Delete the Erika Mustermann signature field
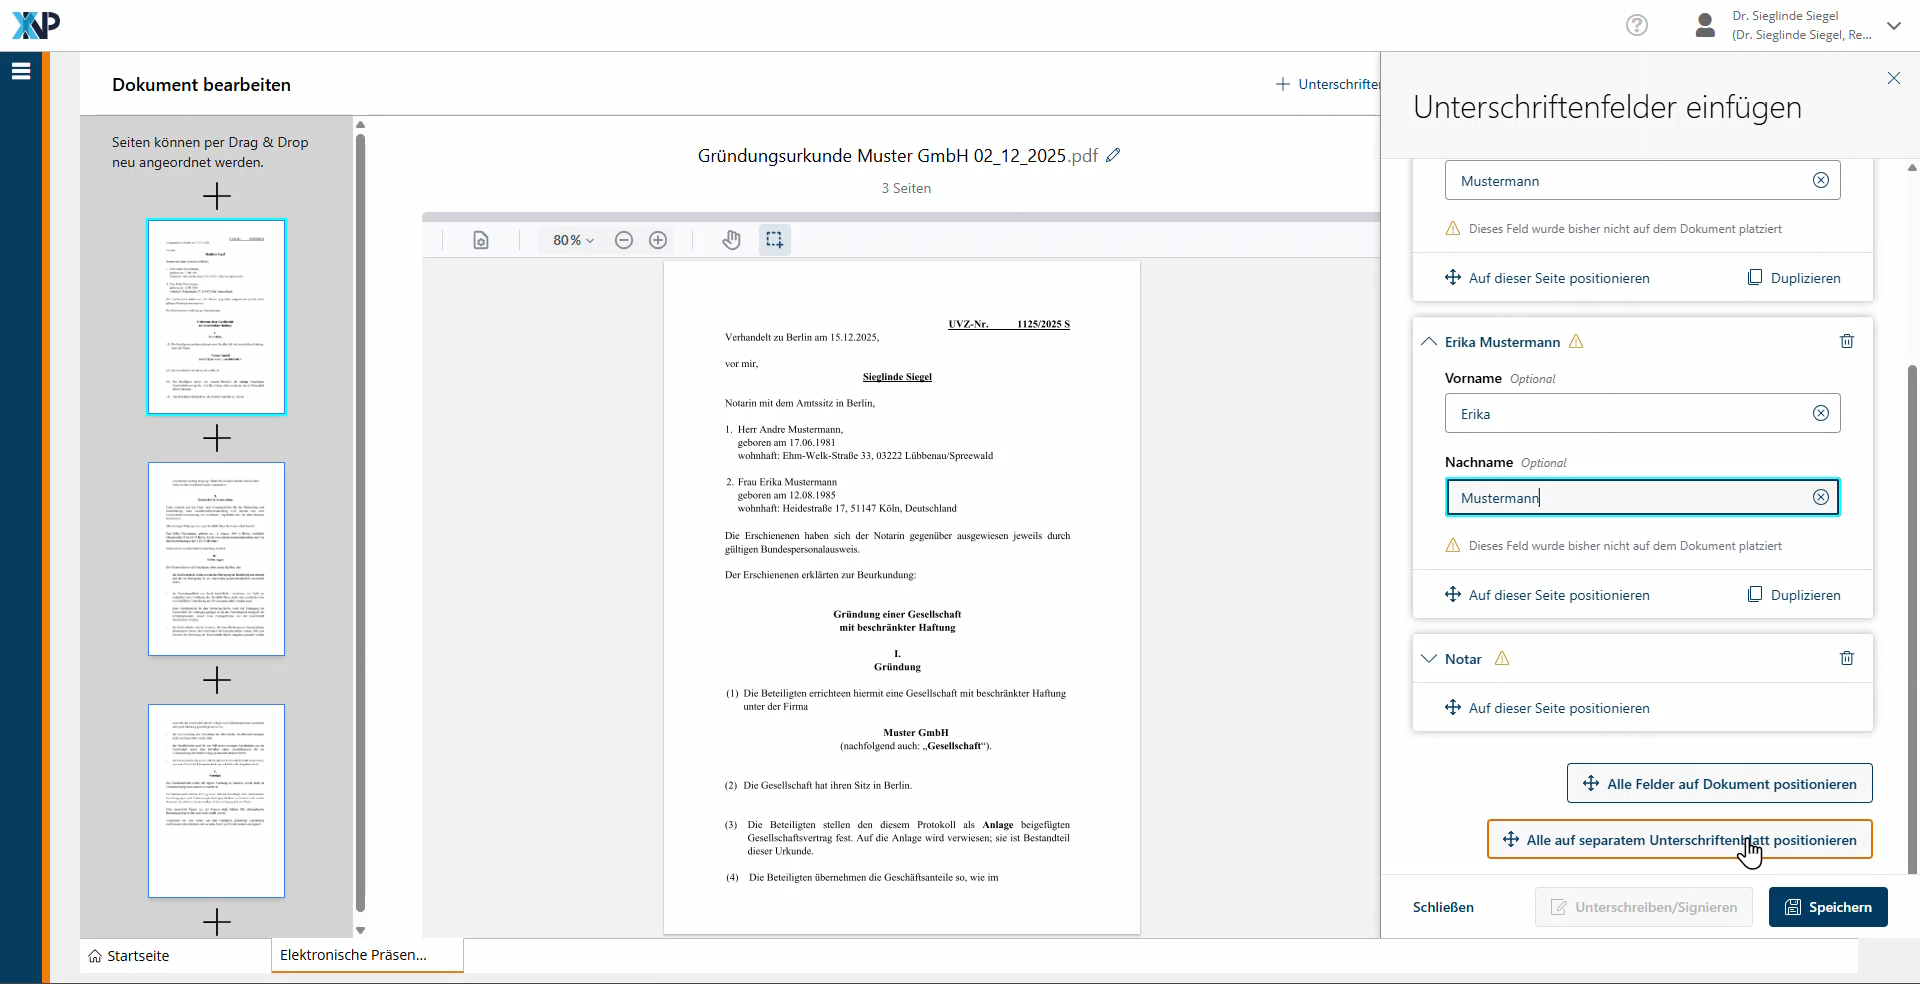This screenshot has width=1920, height=984. coord(1847,342)
